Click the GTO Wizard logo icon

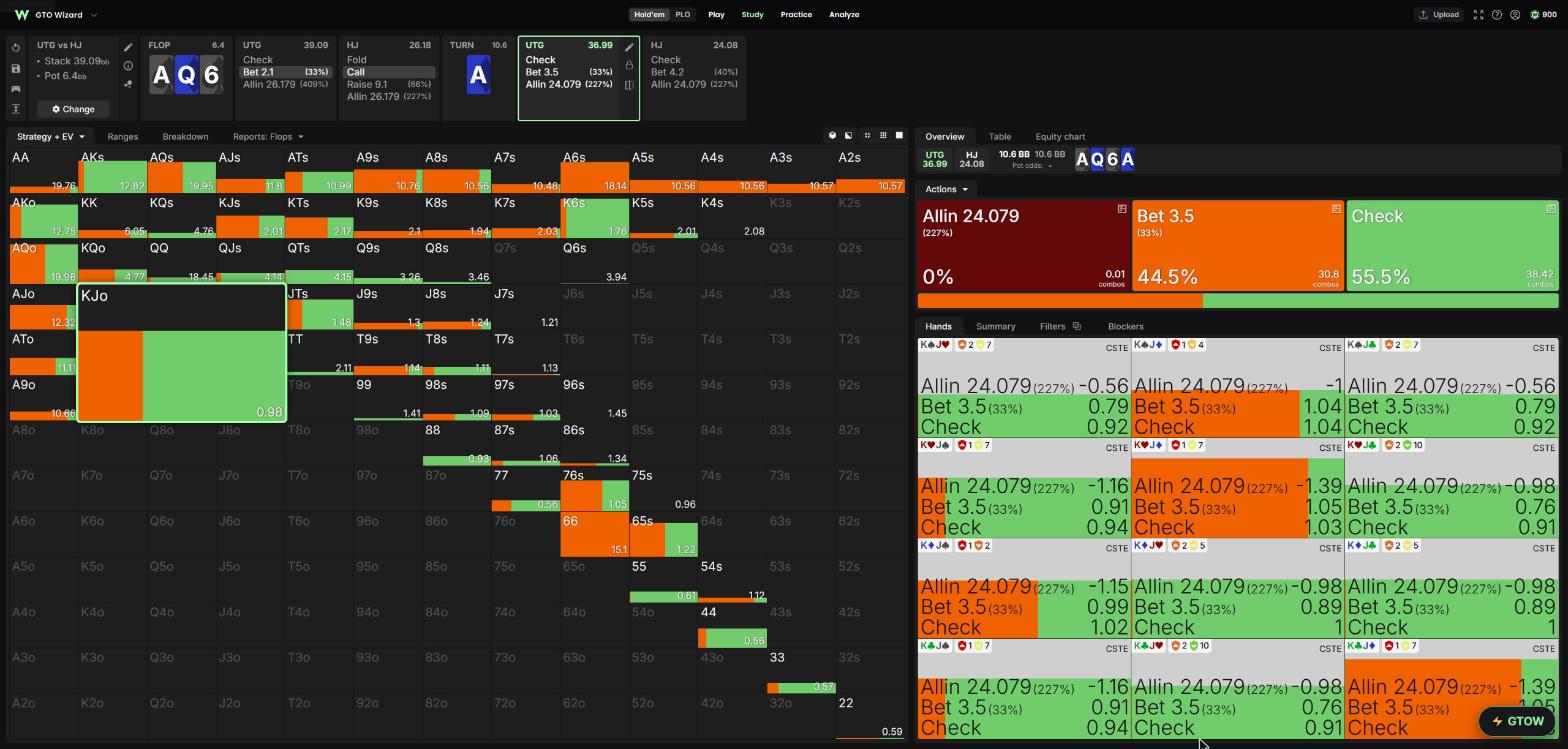click(21, 15)
